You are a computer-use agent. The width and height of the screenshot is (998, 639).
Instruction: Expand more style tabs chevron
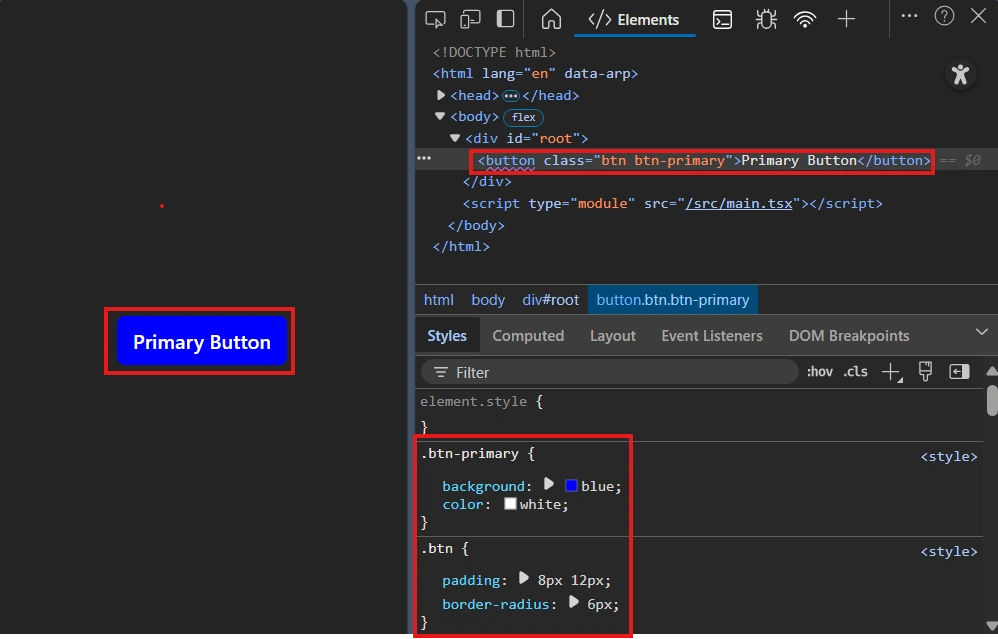point(981,332)
